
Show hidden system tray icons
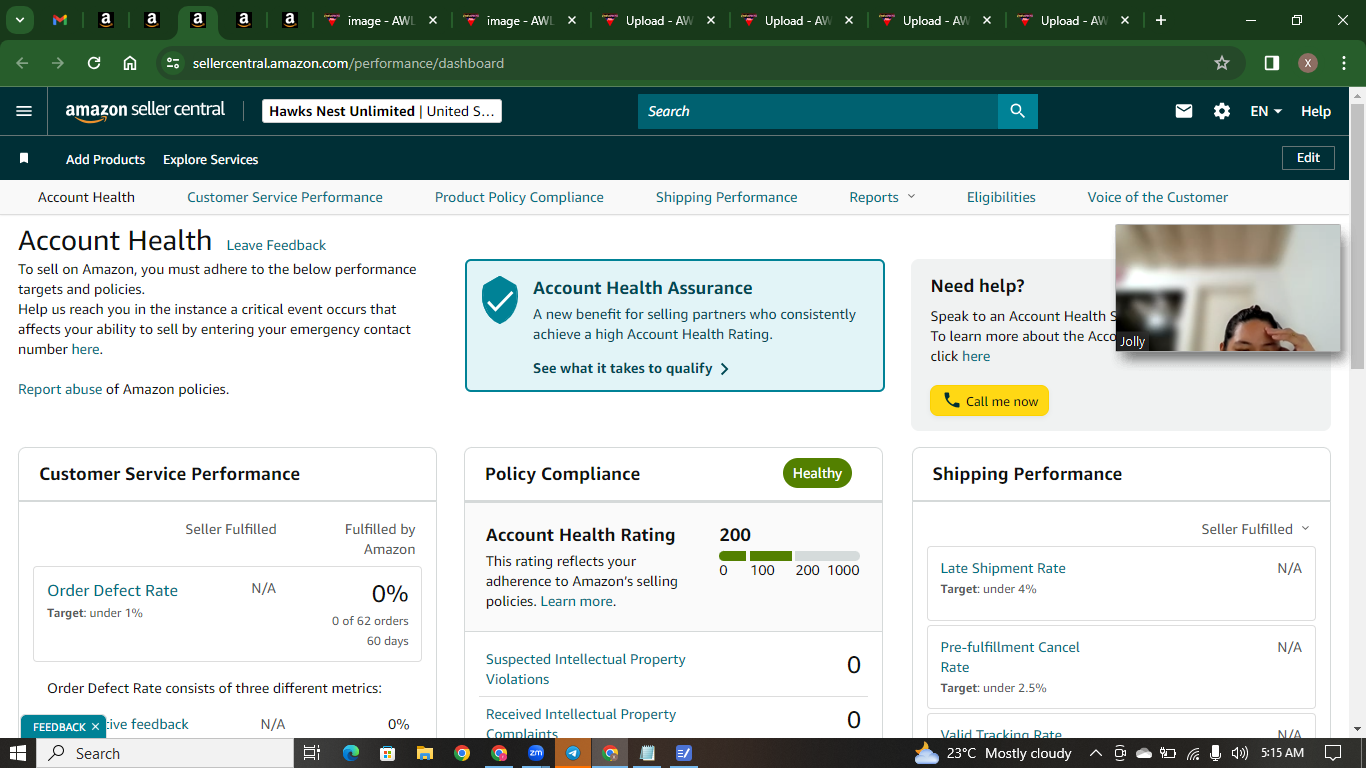[x=1095, y=753]
